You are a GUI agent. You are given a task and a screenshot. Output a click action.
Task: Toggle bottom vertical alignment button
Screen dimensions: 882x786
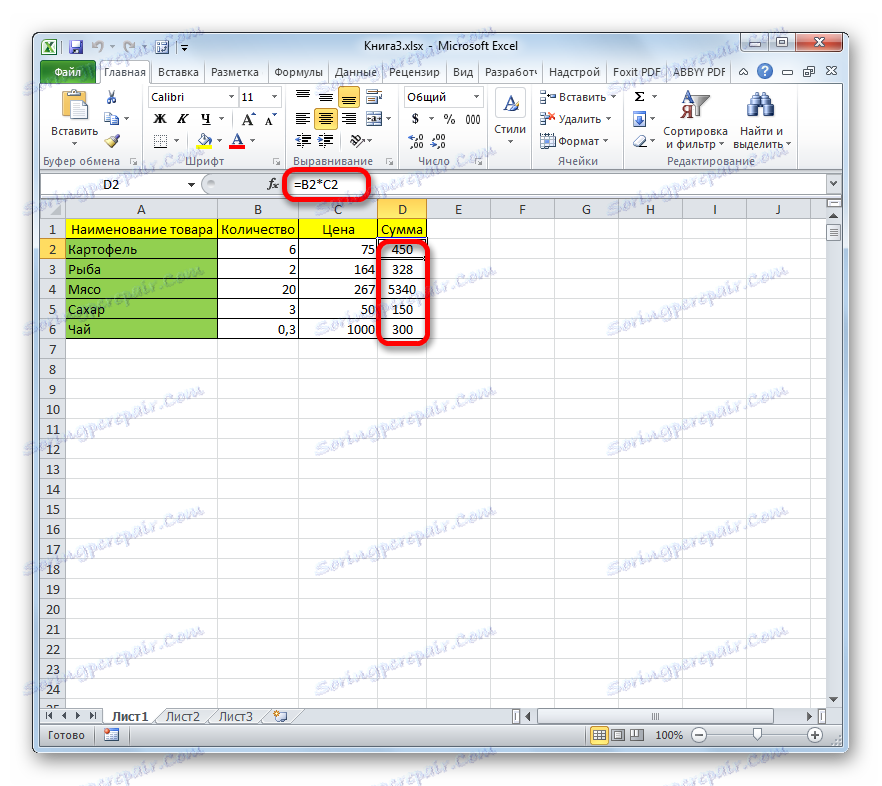coord(349,97)
